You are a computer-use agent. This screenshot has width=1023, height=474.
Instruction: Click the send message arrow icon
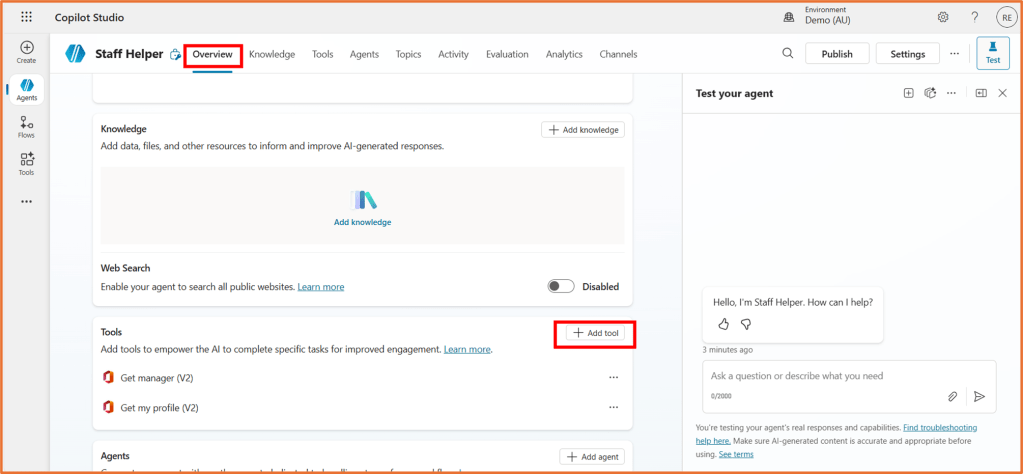(x=979, y=396)
